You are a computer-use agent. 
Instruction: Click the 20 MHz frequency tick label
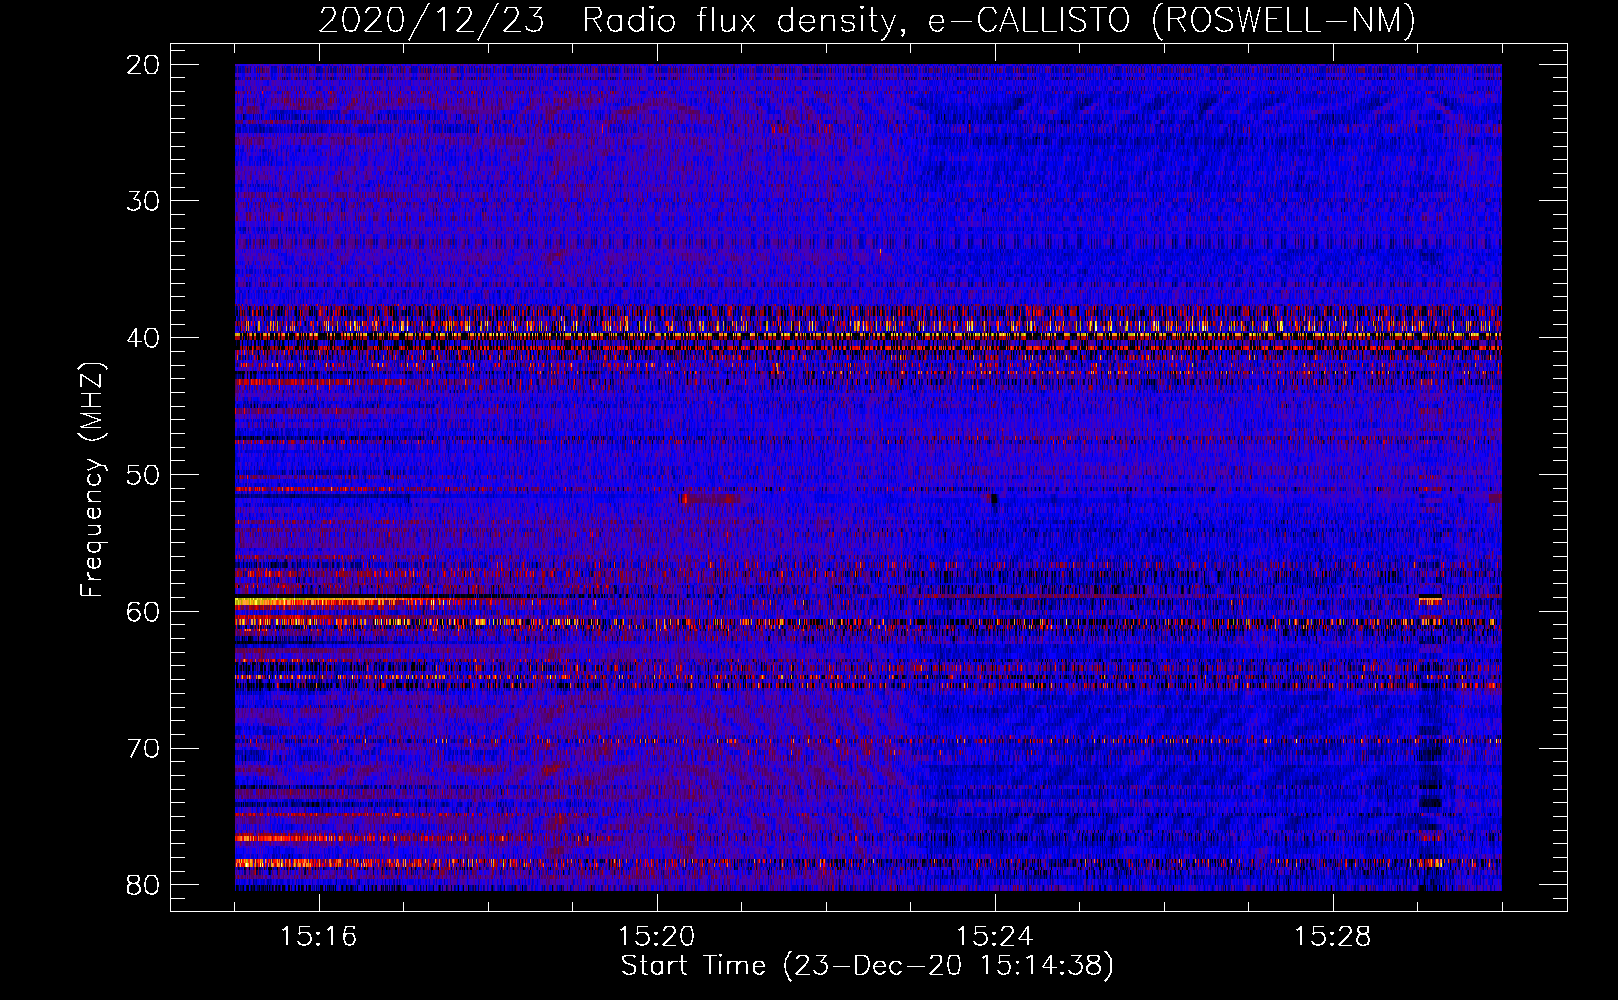[145, 64]
